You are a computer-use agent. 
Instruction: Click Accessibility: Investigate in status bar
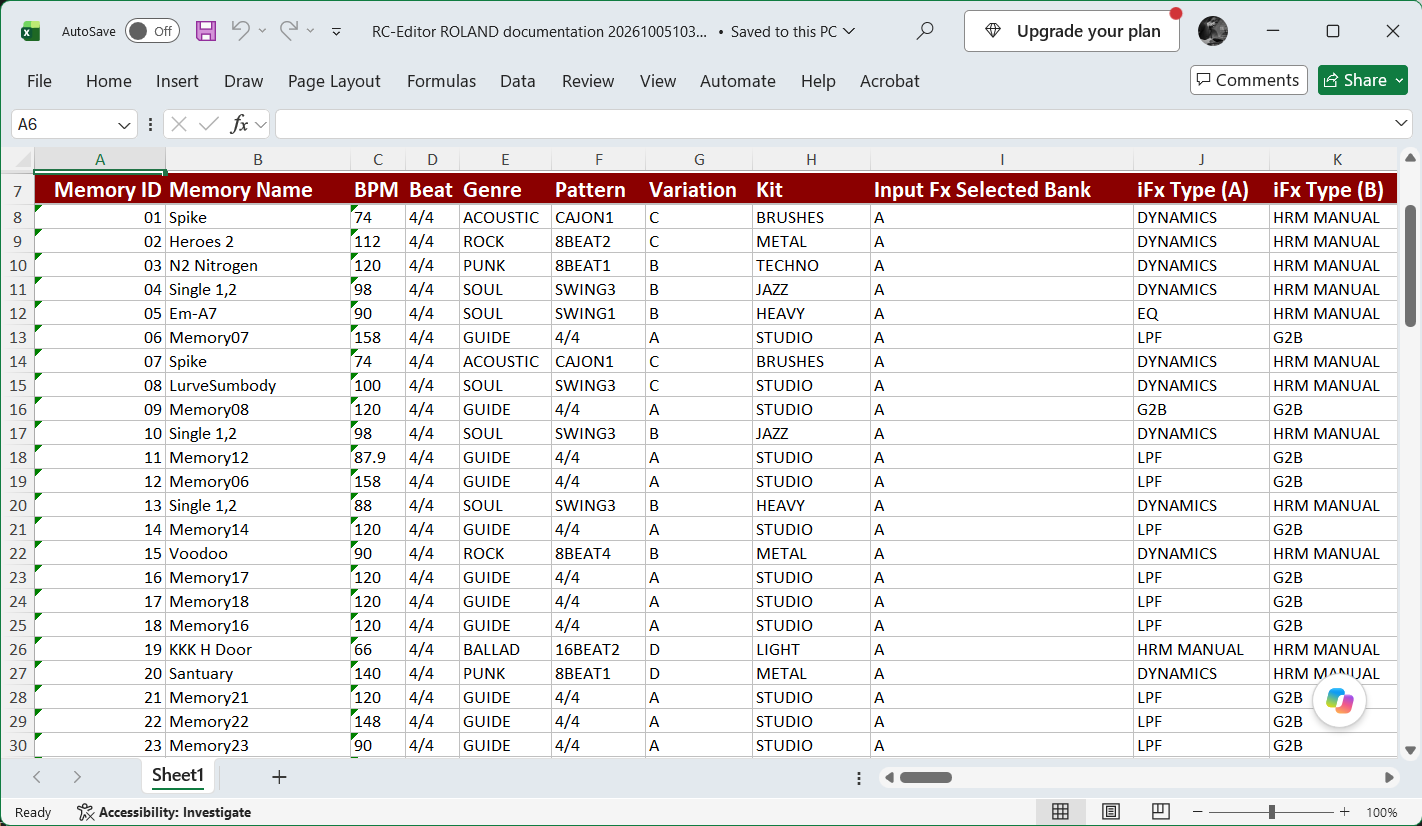tap(164, 812)
